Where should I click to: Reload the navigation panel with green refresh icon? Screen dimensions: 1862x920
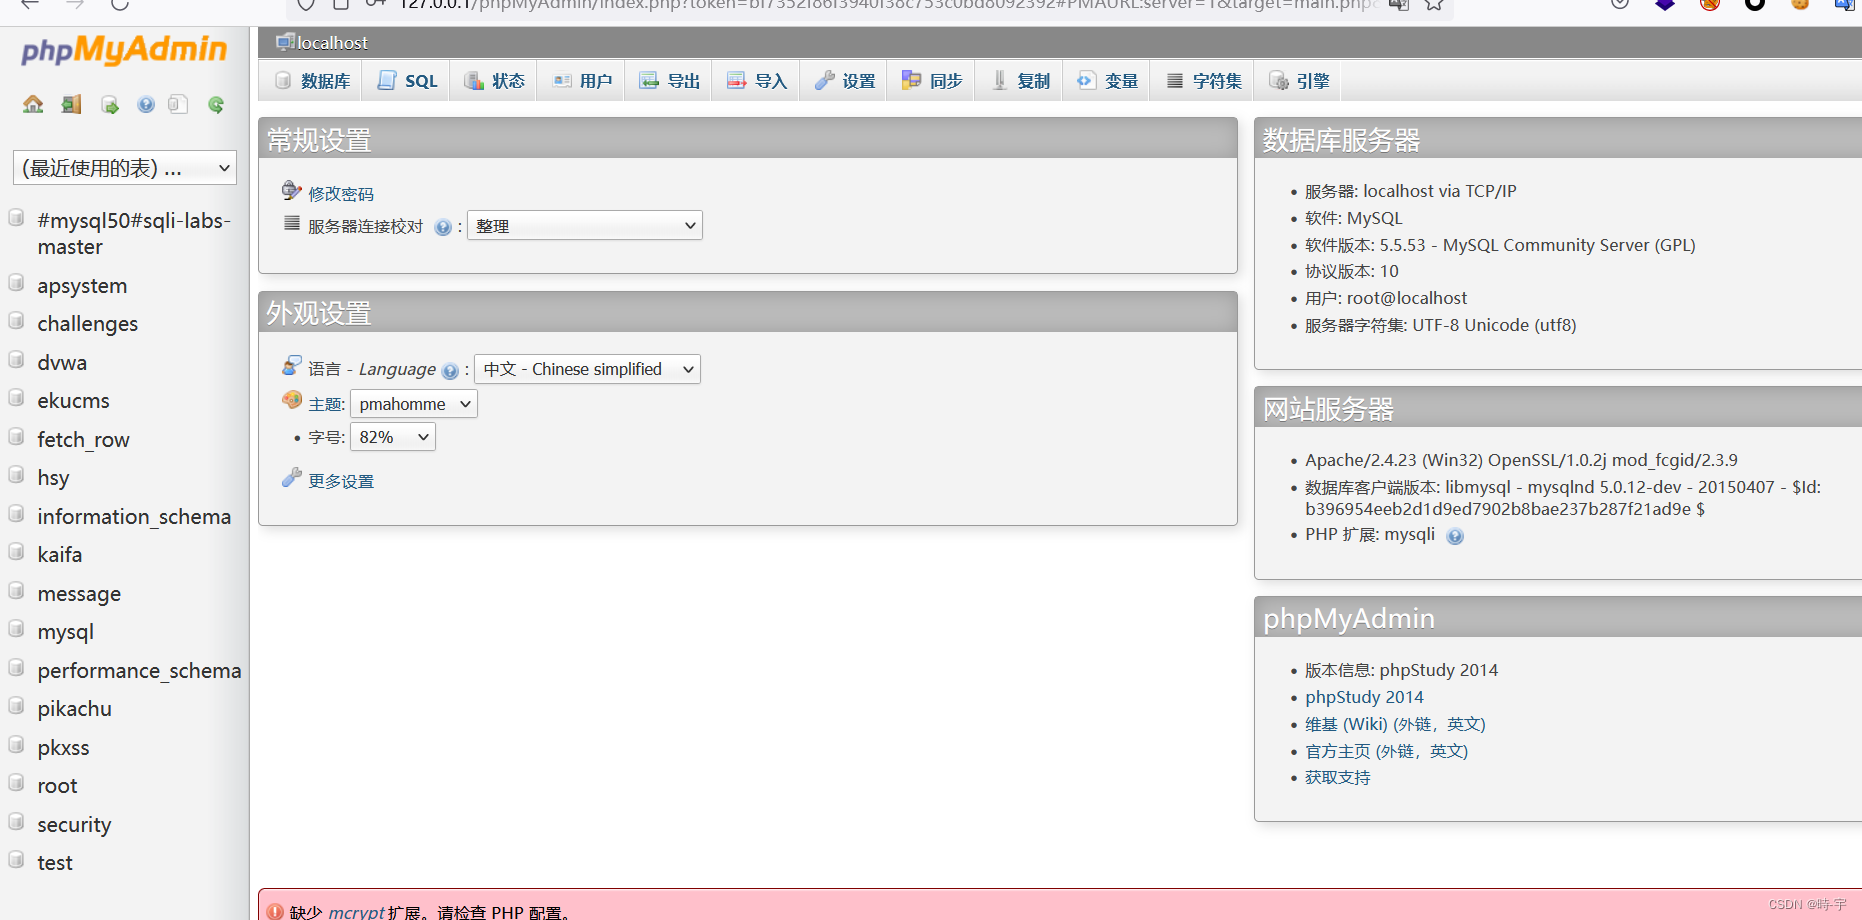click(215, 104)
